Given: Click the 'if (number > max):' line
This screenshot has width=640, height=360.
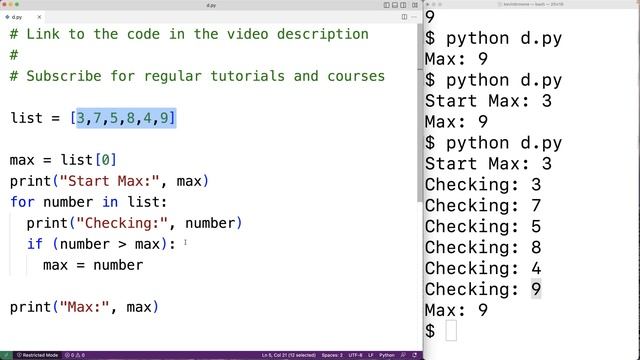Looking at the screenshot, I should 101,244.
